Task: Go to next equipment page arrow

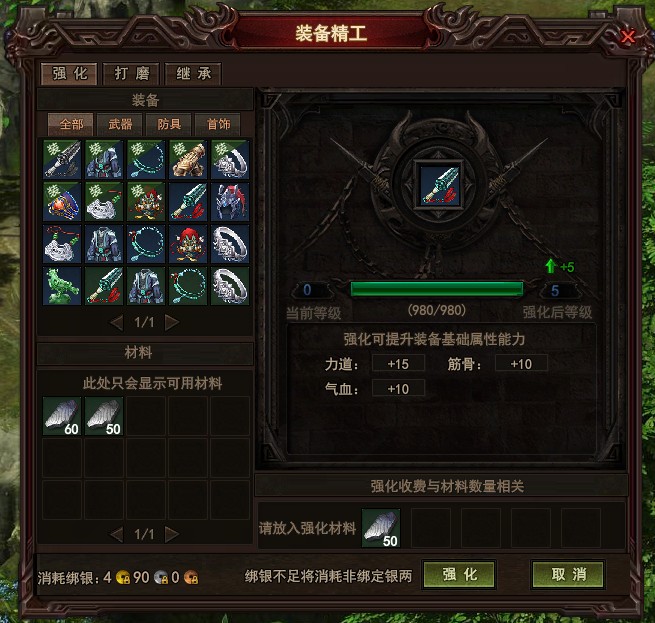Action: coord(172,323)
